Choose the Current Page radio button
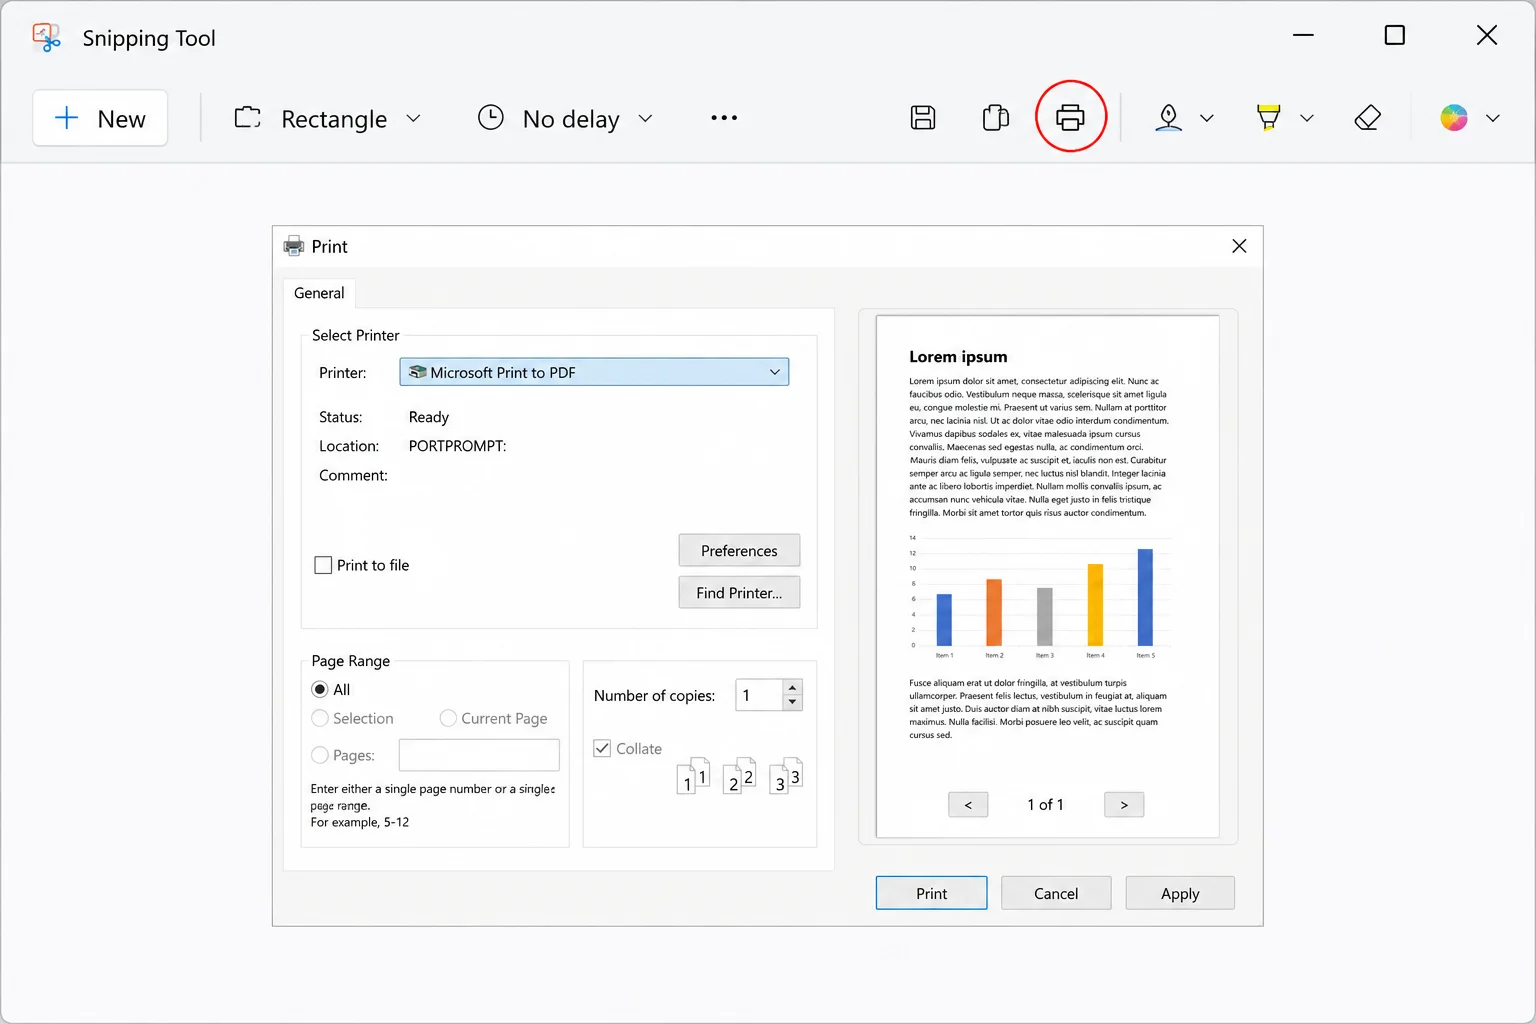 tap(448, 718)
